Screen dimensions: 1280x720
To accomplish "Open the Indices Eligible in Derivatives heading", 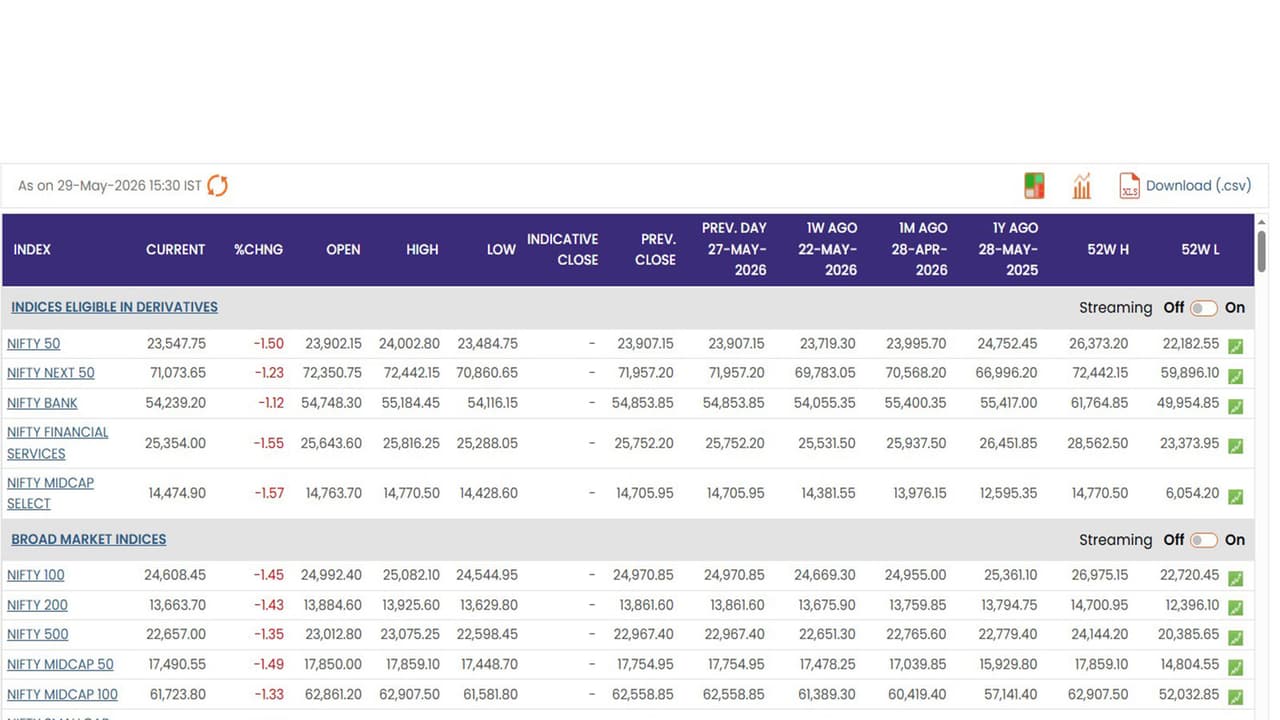I will pyautogui.click(x=114, y=307).
